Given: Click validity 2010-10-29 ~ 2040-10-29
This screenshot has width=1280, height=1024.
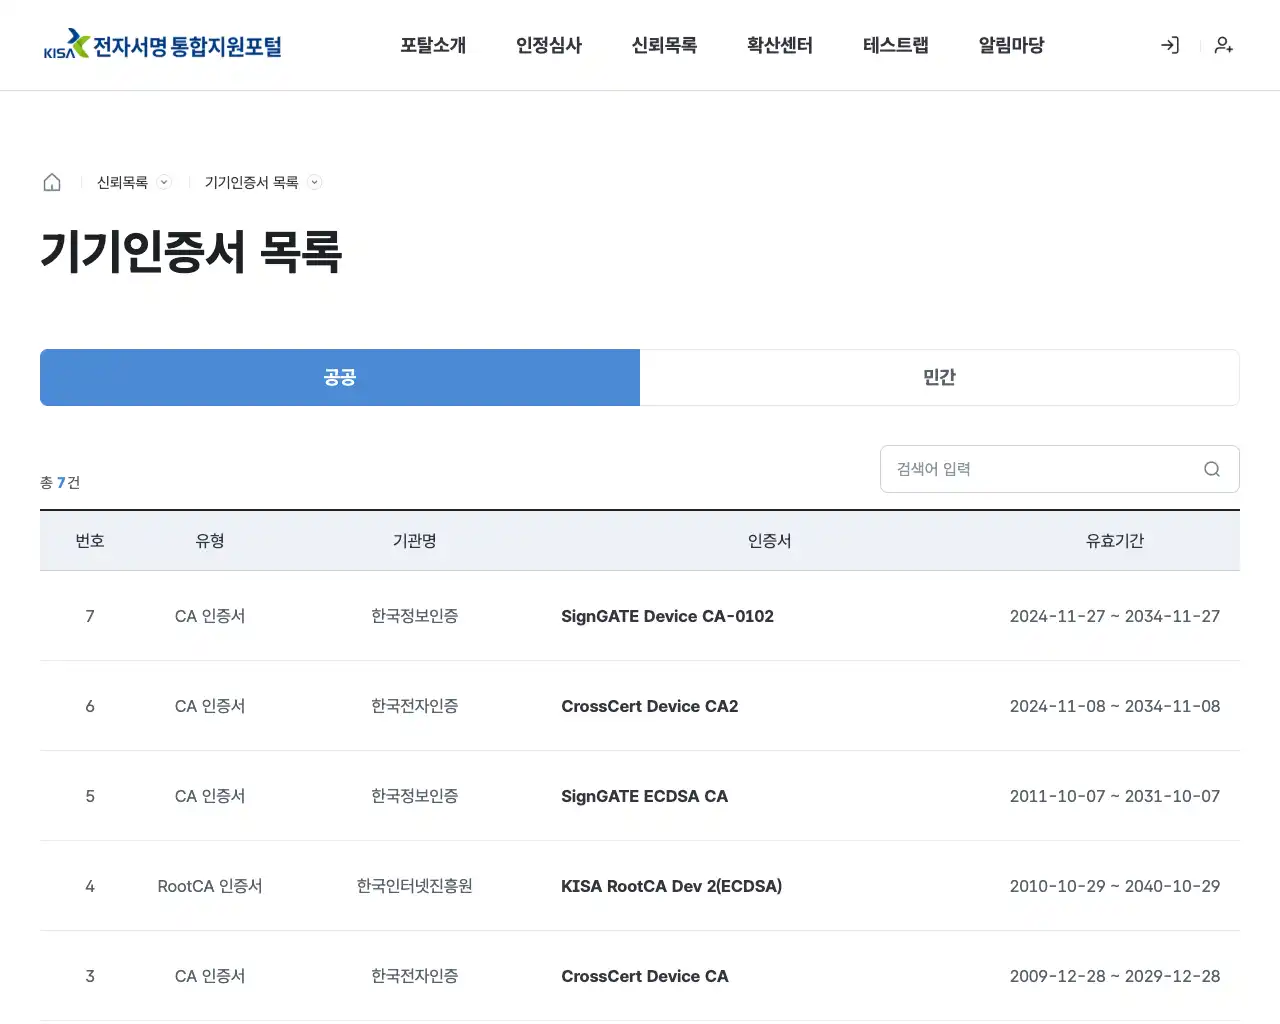Looking at the screenshot, I should click(1115, 886).
